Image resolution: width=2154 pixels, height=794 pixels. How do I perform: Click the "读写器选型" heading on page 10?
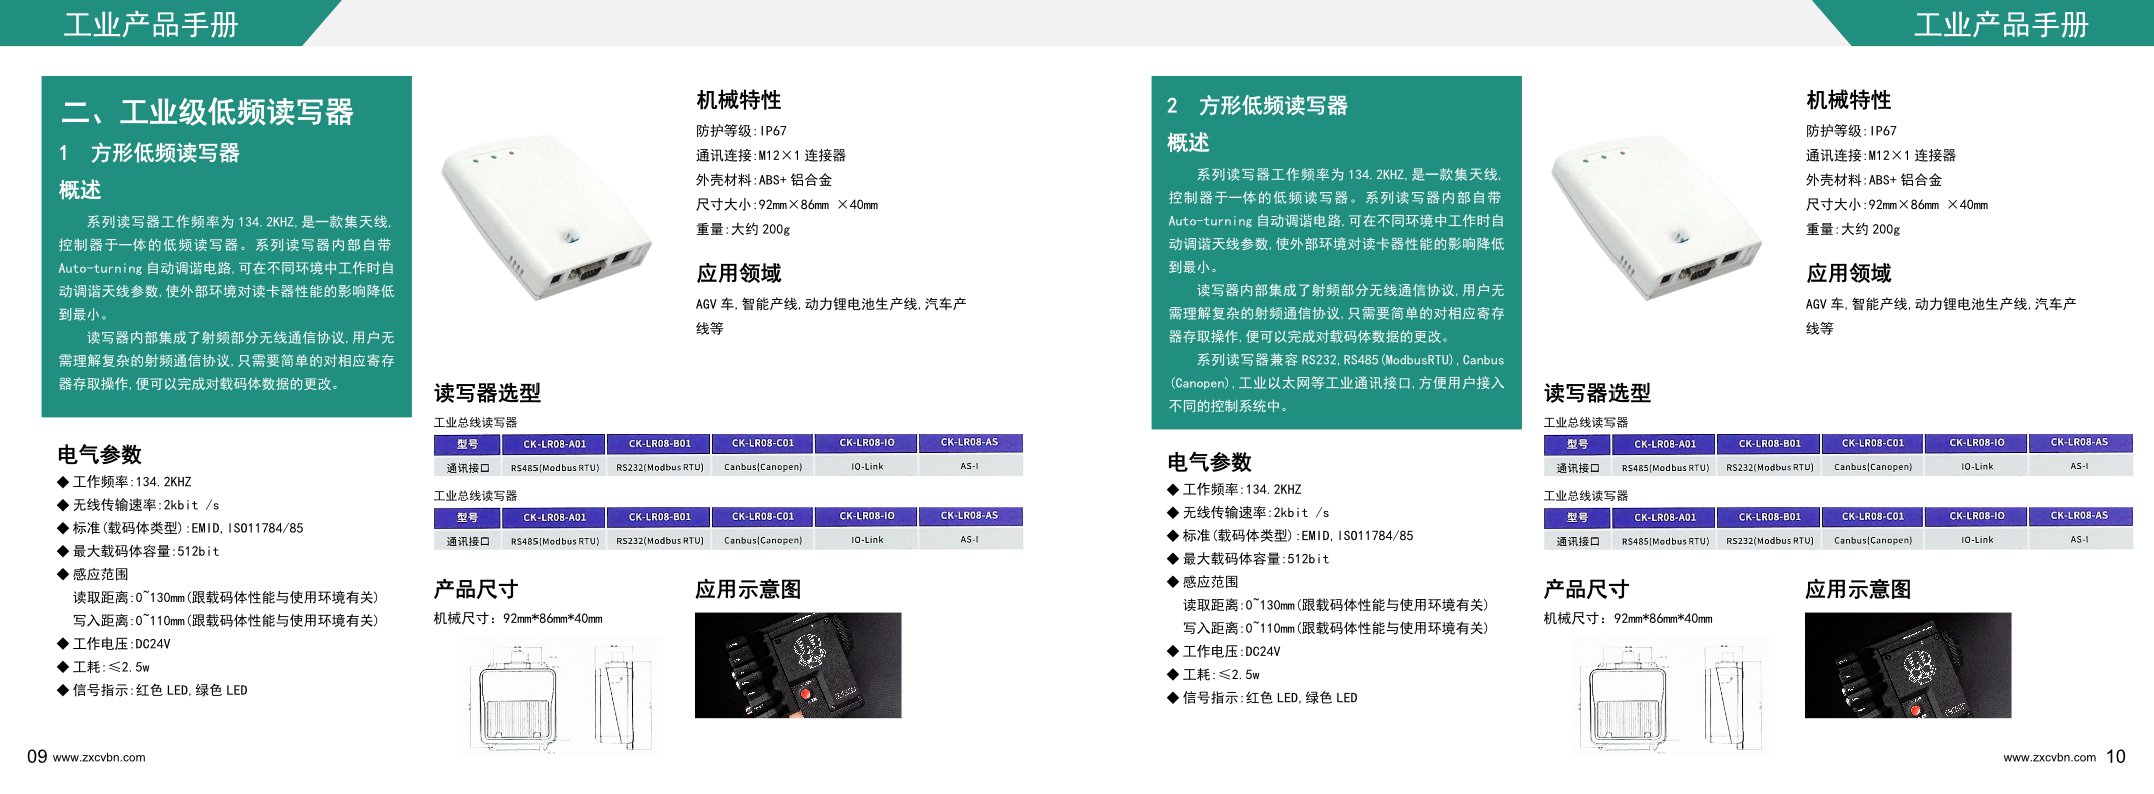(x=1597, y=393)
